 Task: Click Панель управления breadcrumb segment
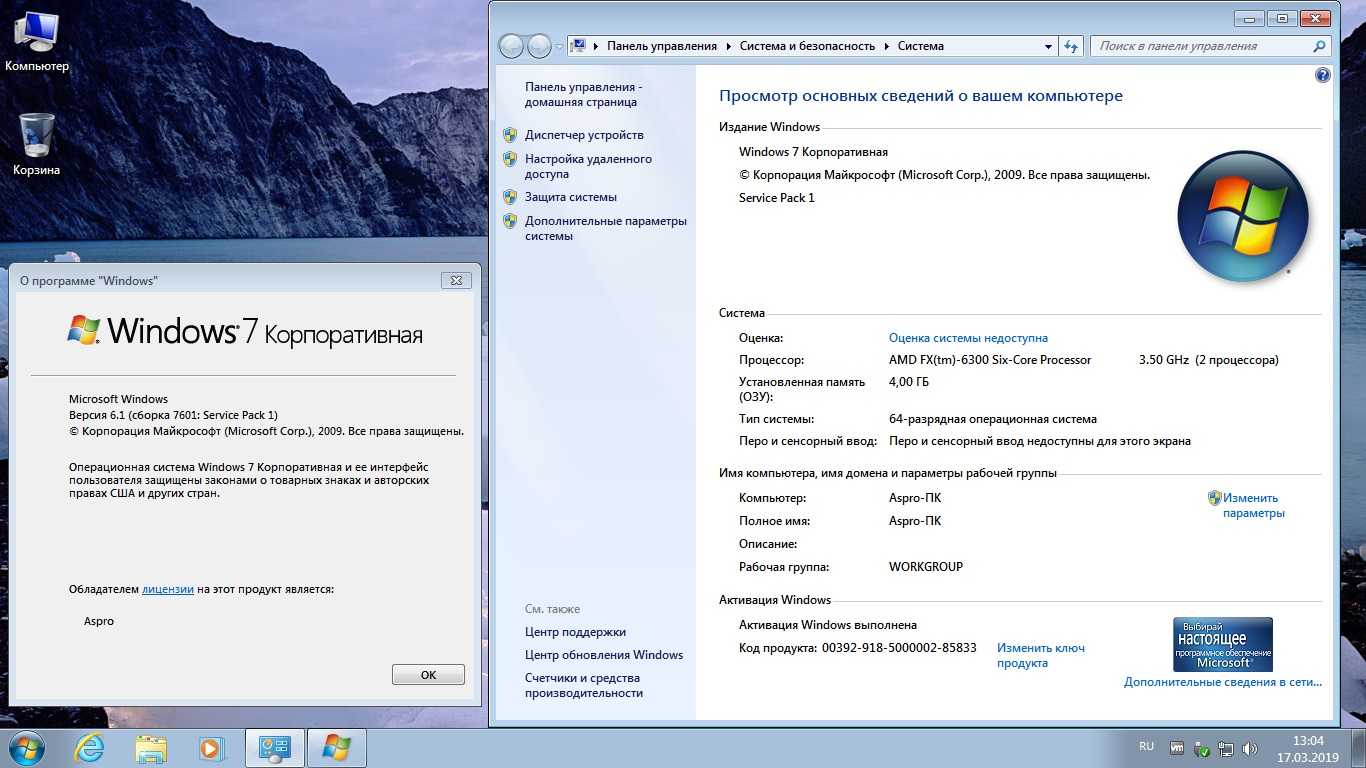click(x=662, y=46)
